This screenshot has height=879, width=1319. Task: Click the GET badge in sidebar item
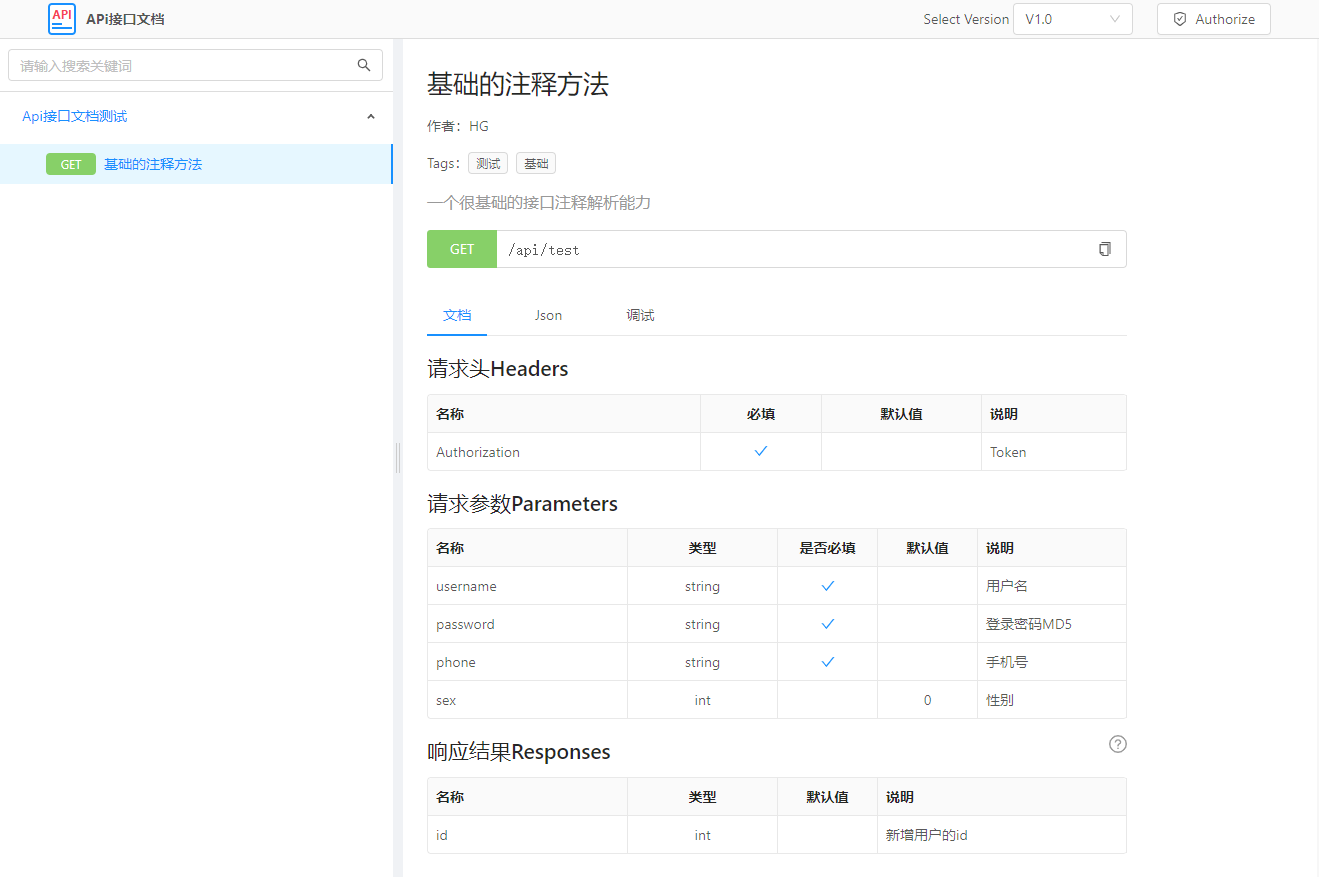(x=71, y=164)
